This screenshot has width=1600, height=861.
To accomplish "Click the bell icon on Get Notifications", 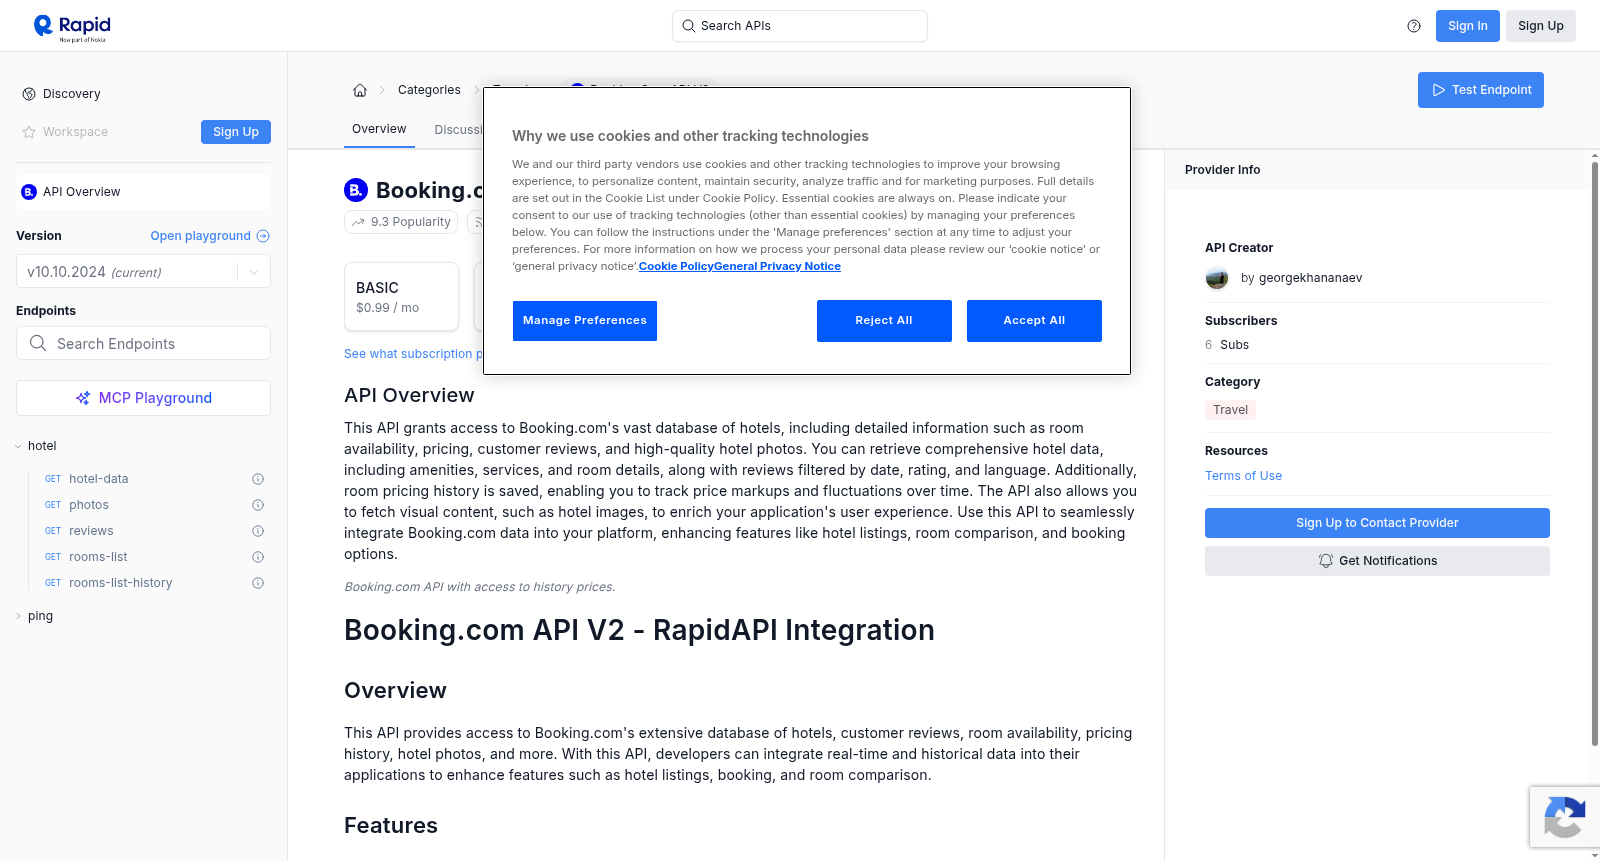I will point(1326,561).
